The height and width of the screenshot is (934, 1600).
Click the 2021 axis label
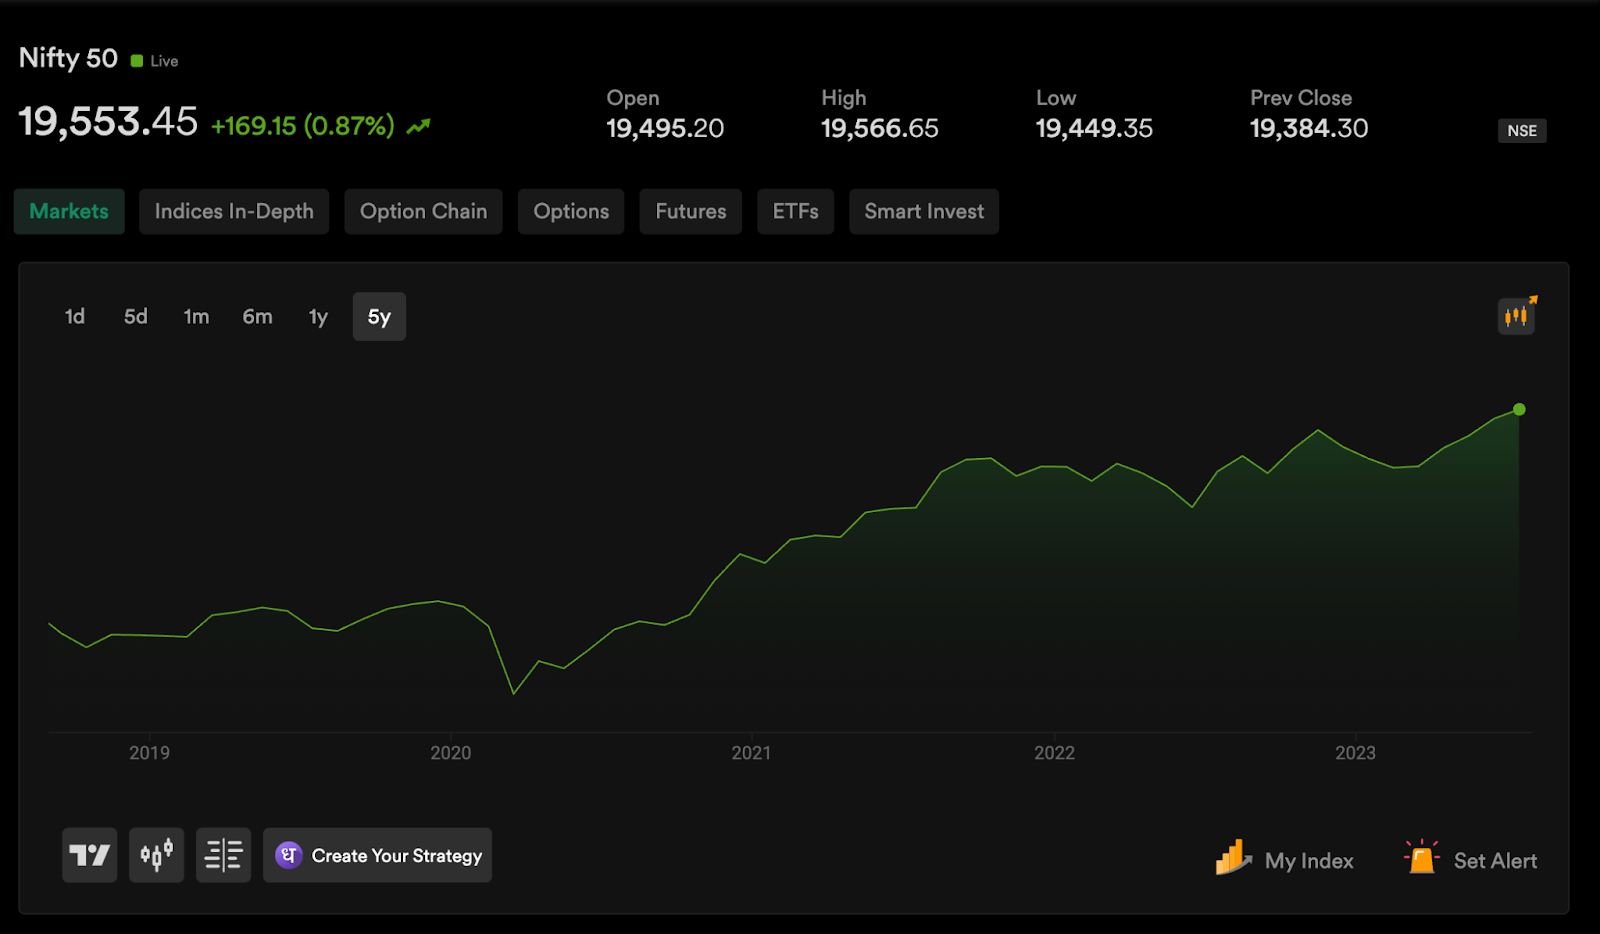(x=751, y=753)
